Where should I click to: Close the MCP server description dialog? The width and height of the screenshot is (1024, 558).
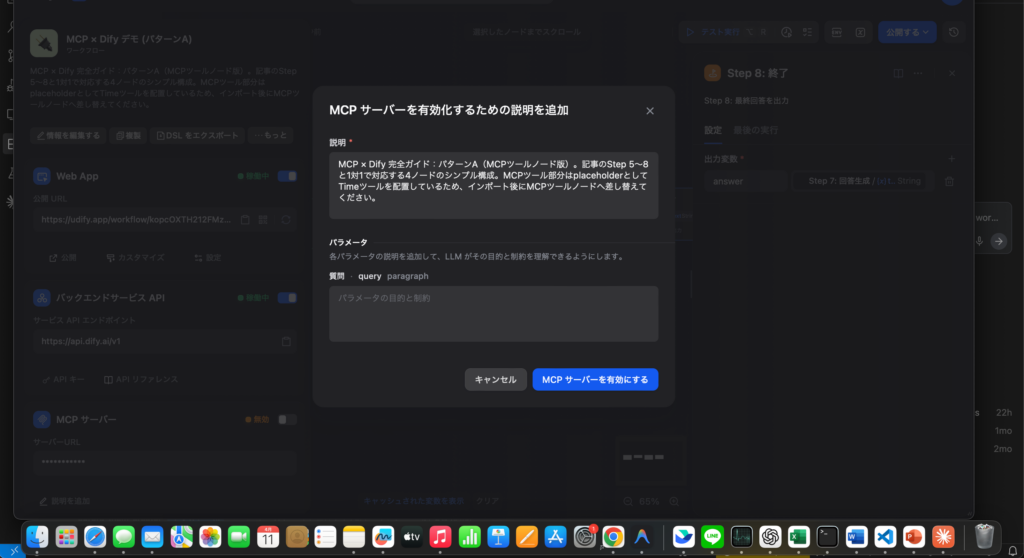tap(650, 111)
